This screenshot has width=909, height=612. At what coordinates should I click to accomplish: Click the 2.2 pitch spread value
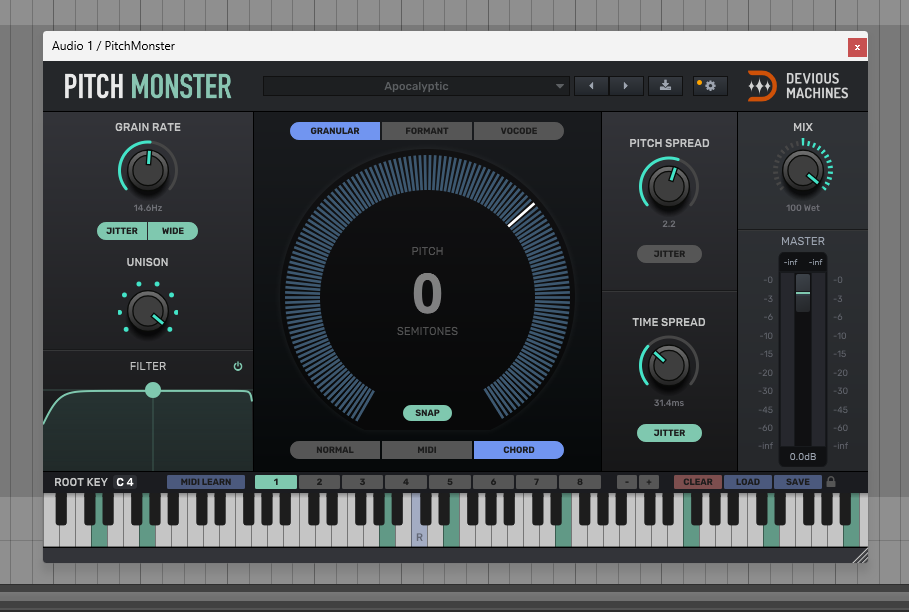(x=669, y=224)
